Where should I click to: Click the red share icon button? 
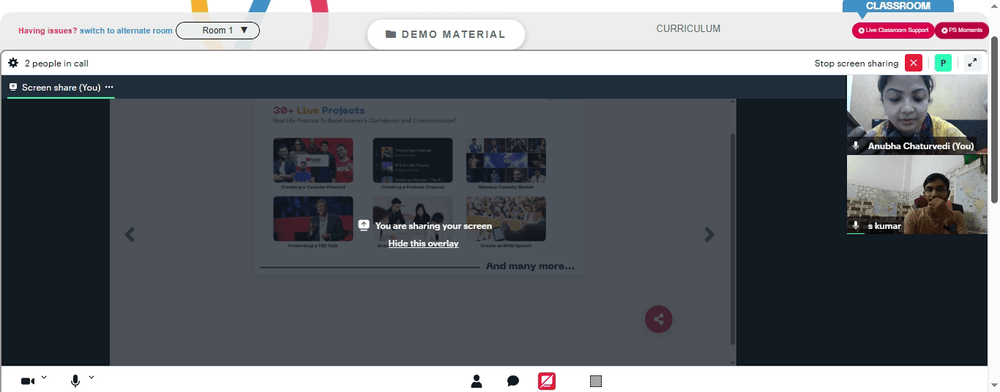pos(658,319)
